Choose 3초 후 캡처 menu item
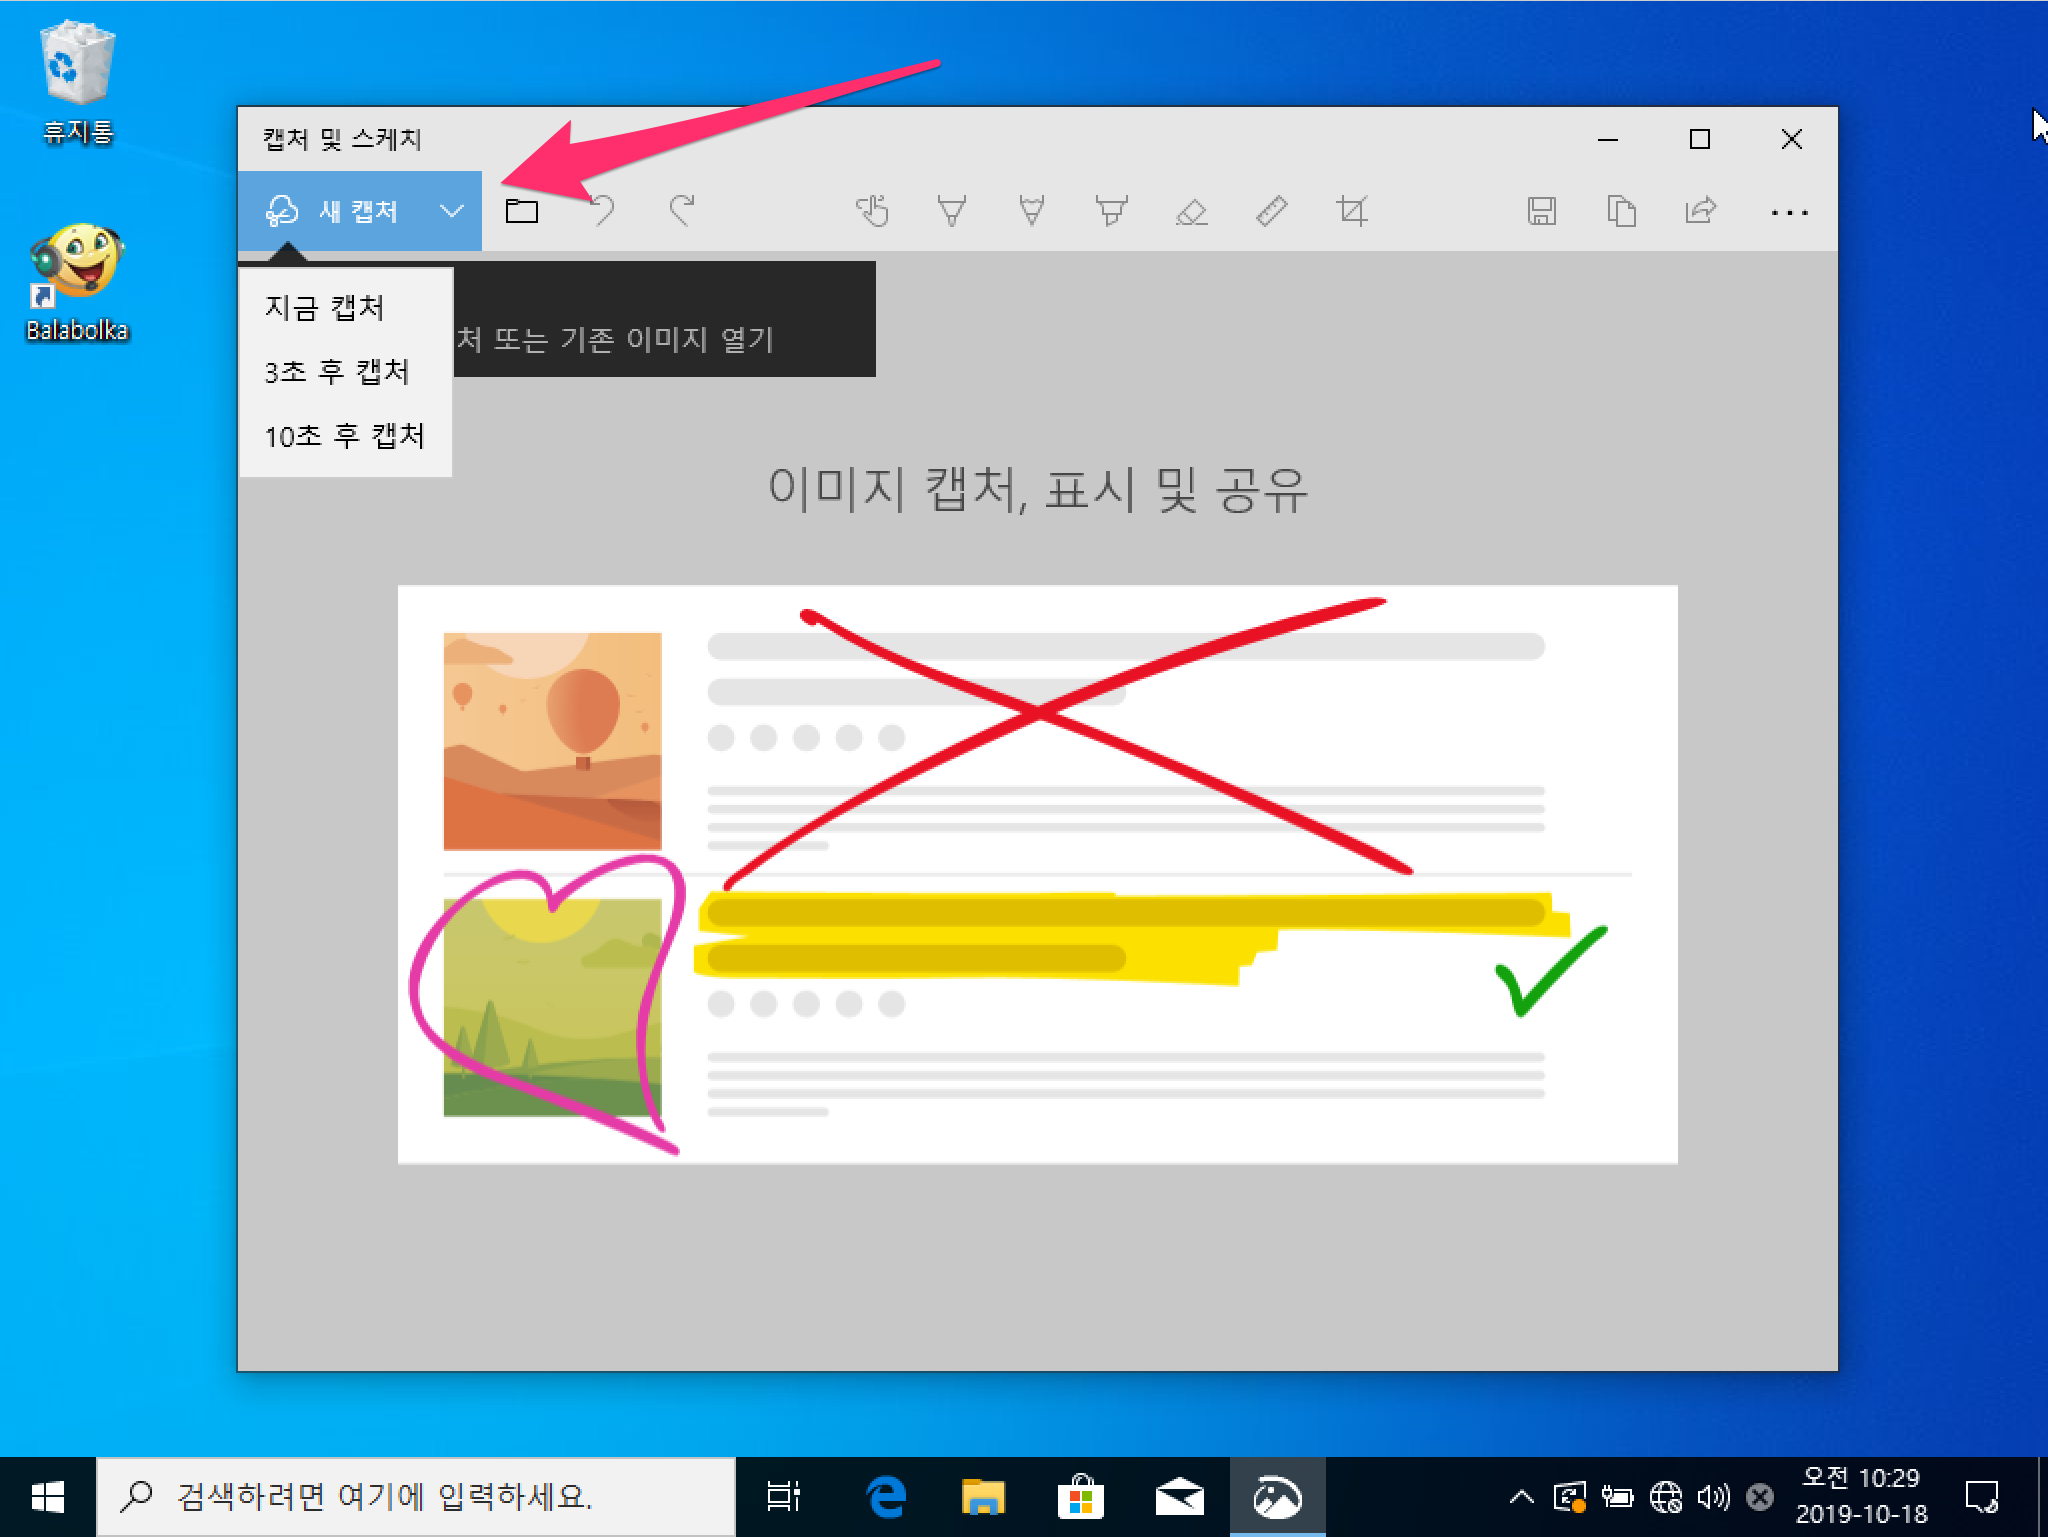This screenshot has width=2048, height=1537. [x=337, y=371]
